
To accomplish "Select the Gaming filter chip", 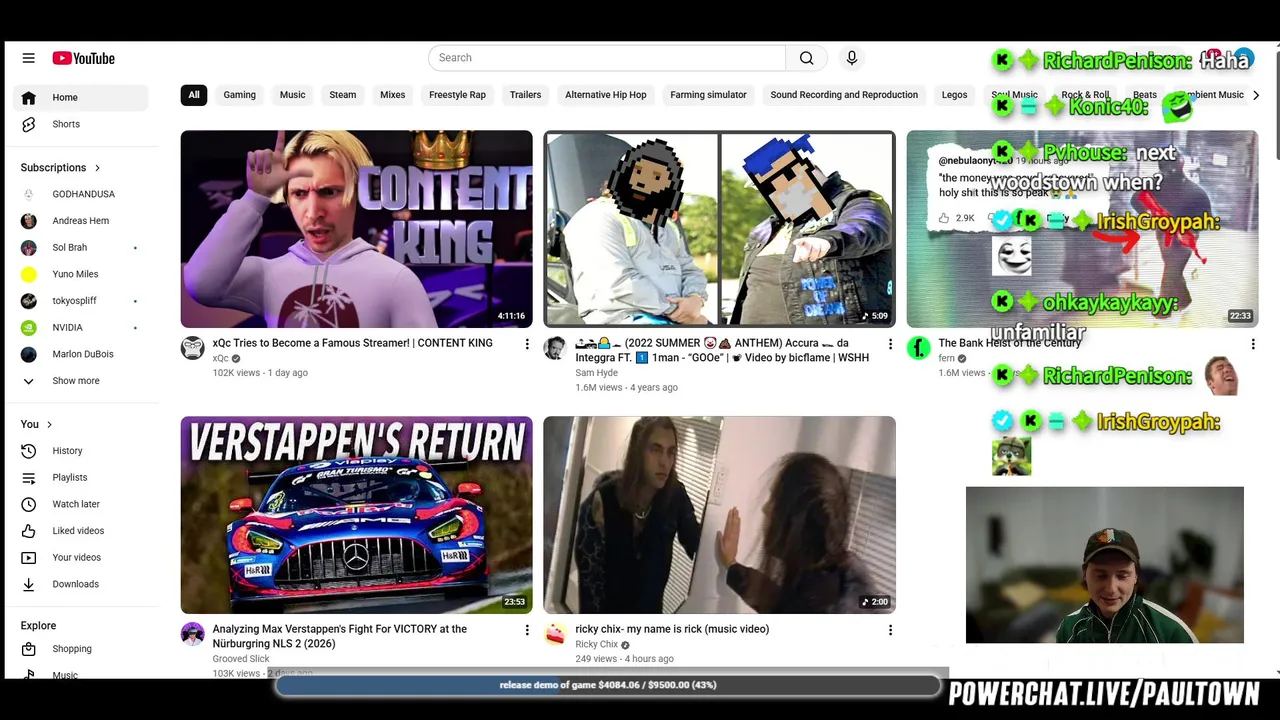I will coord(240,95).
